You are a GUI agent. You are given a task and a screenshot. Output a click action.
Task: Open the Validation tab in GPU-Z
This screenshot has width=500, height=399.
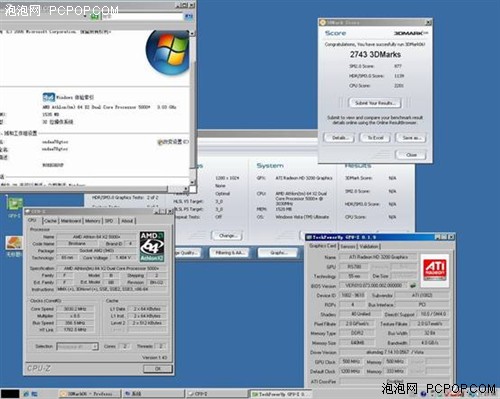coord(369,246)
